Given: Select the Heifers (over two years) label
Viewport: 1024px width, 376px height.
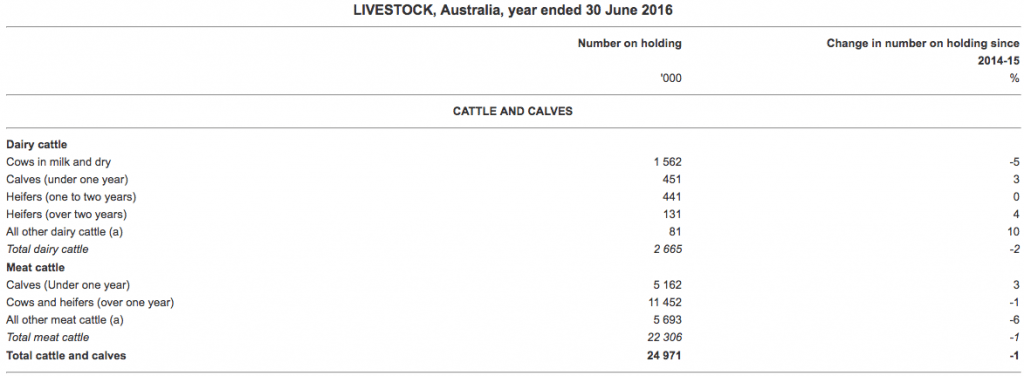Looking at the screenshot, I should (x=66, y=214).
